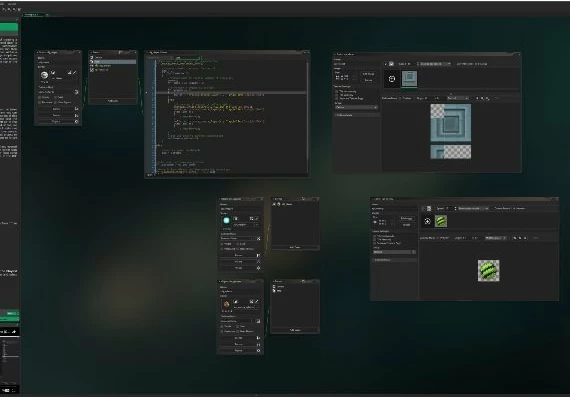Open origin preset dropdown in green ball sprite editor
This screenshot has height=397, width=570.
[x=495, y=238]
